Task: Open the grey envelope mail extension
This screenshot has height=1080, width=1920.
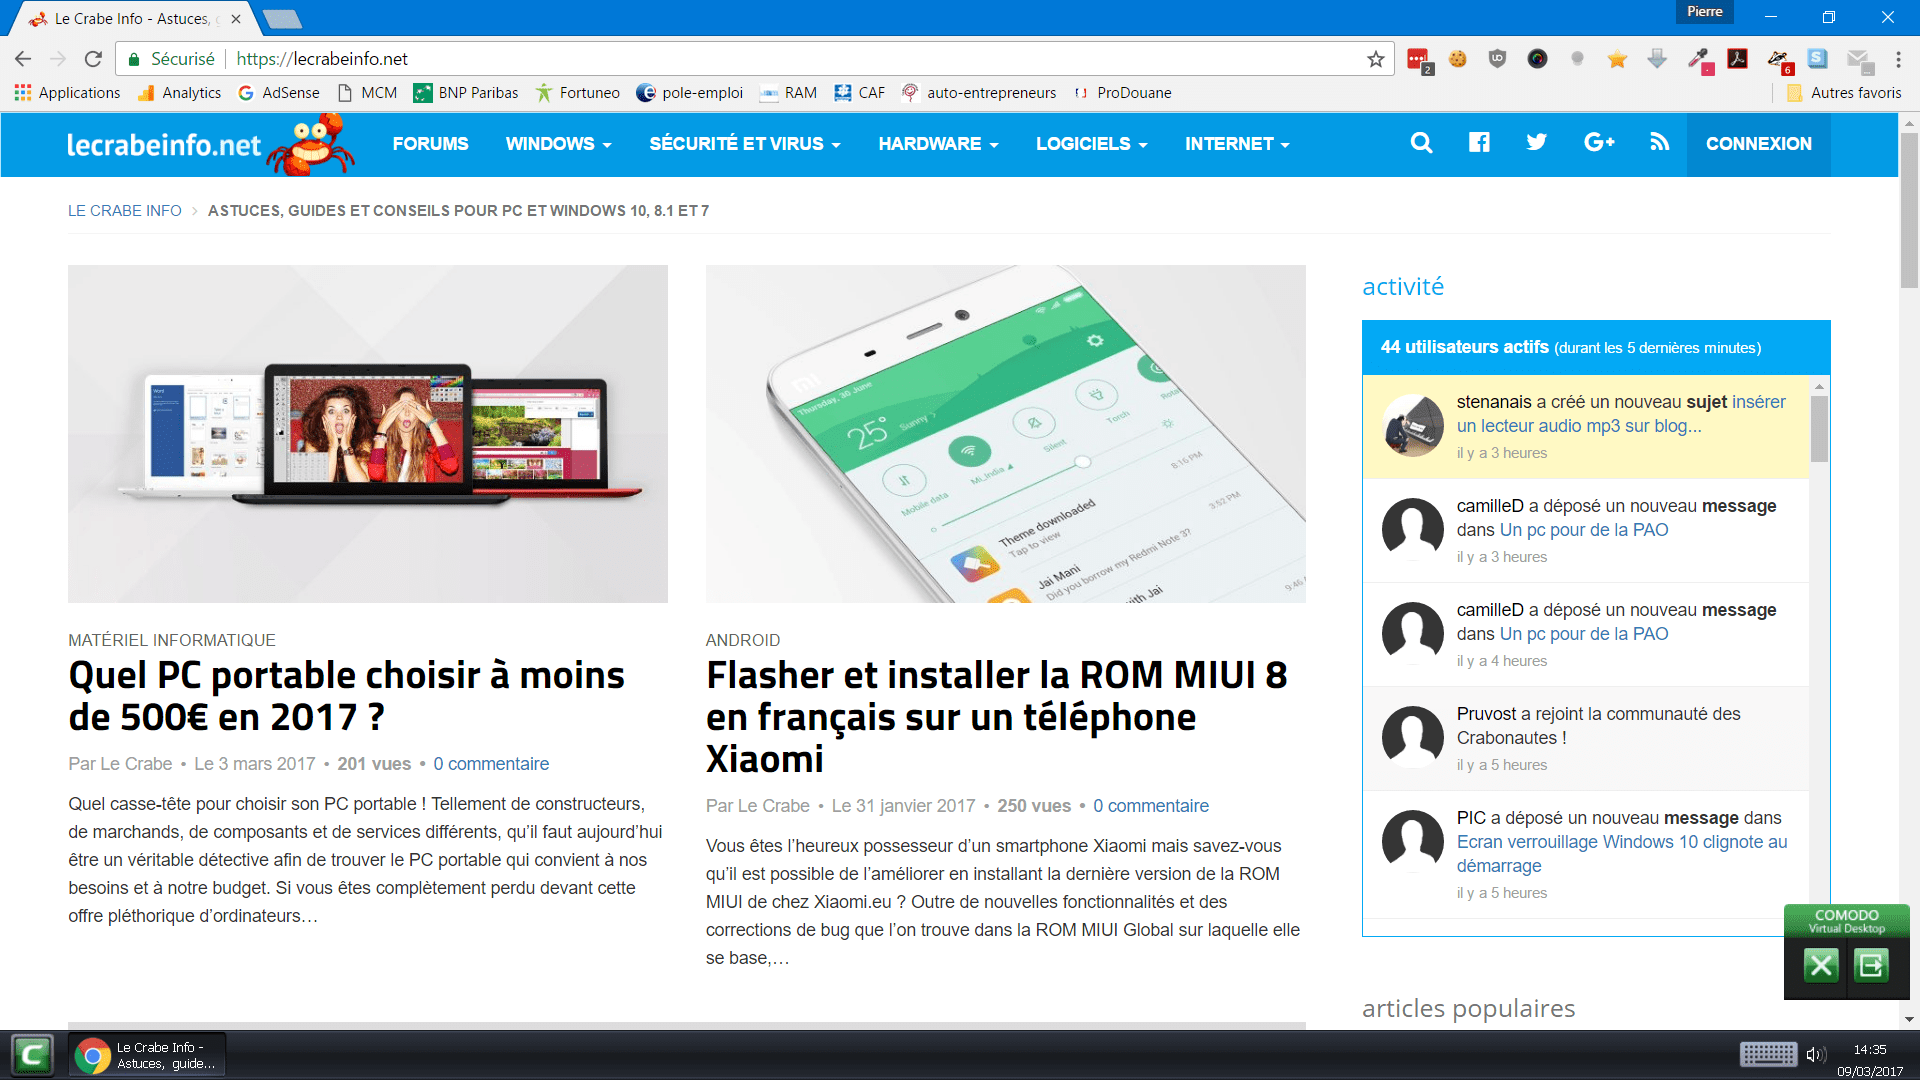Action: [x=1859, y=61]
